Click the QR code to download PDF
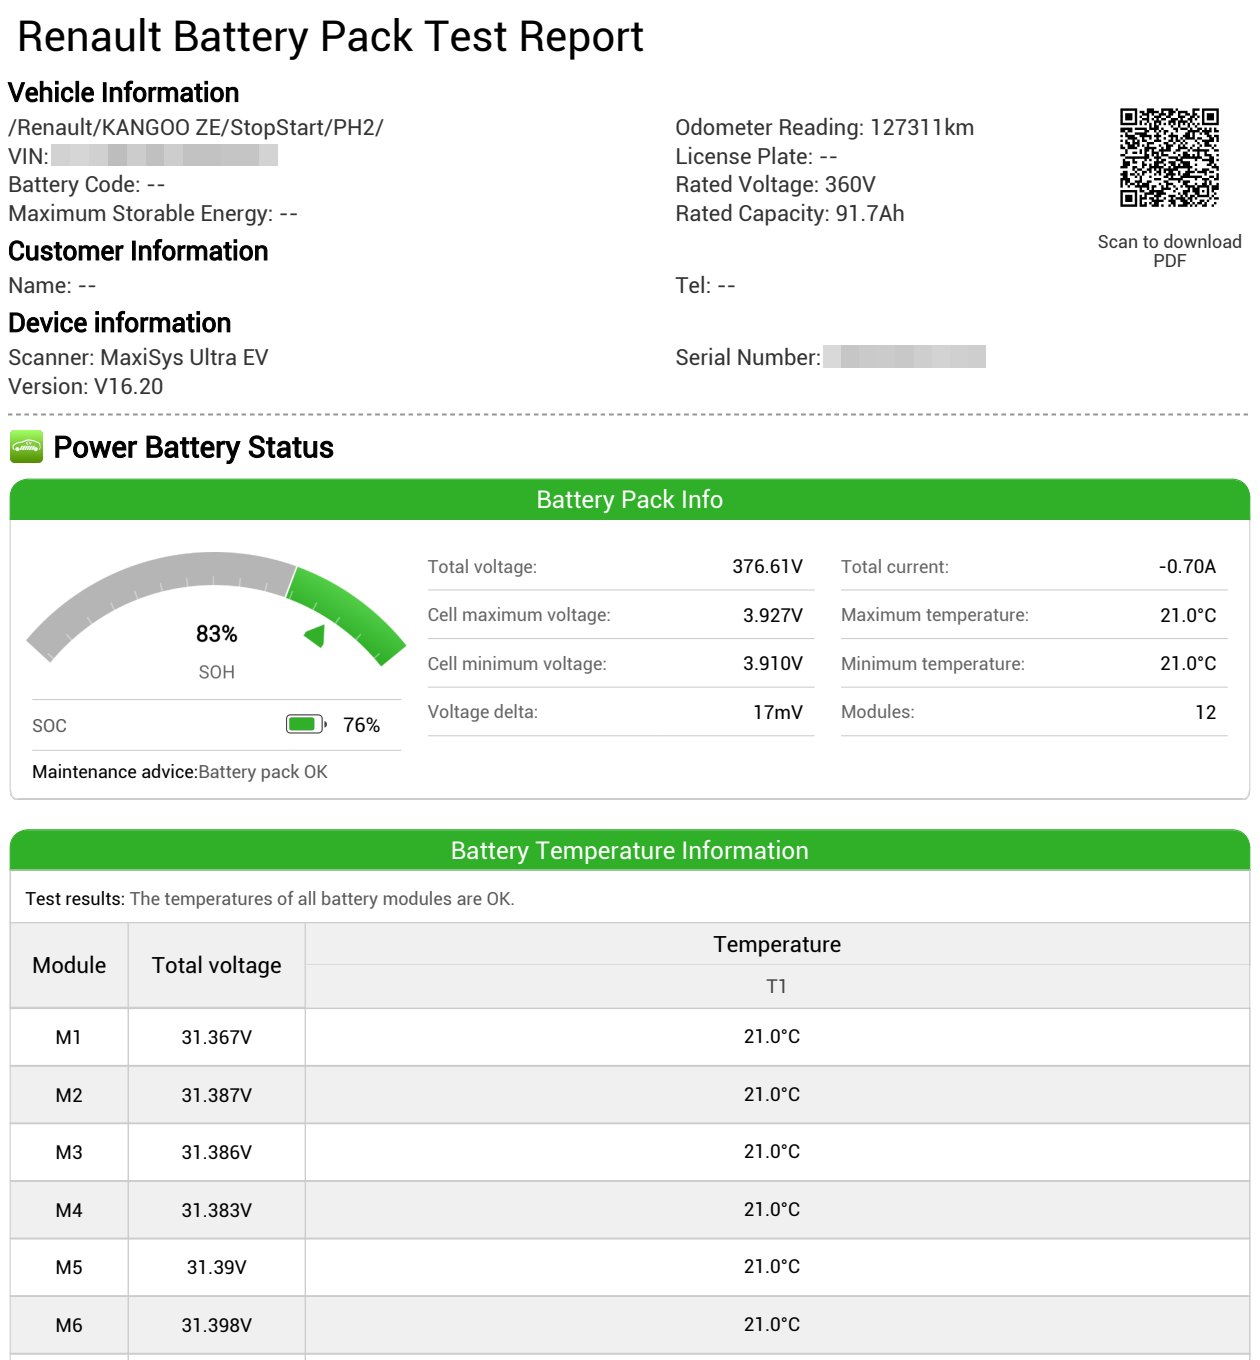The image size is (1260, 1360). tap(1169, 157)
